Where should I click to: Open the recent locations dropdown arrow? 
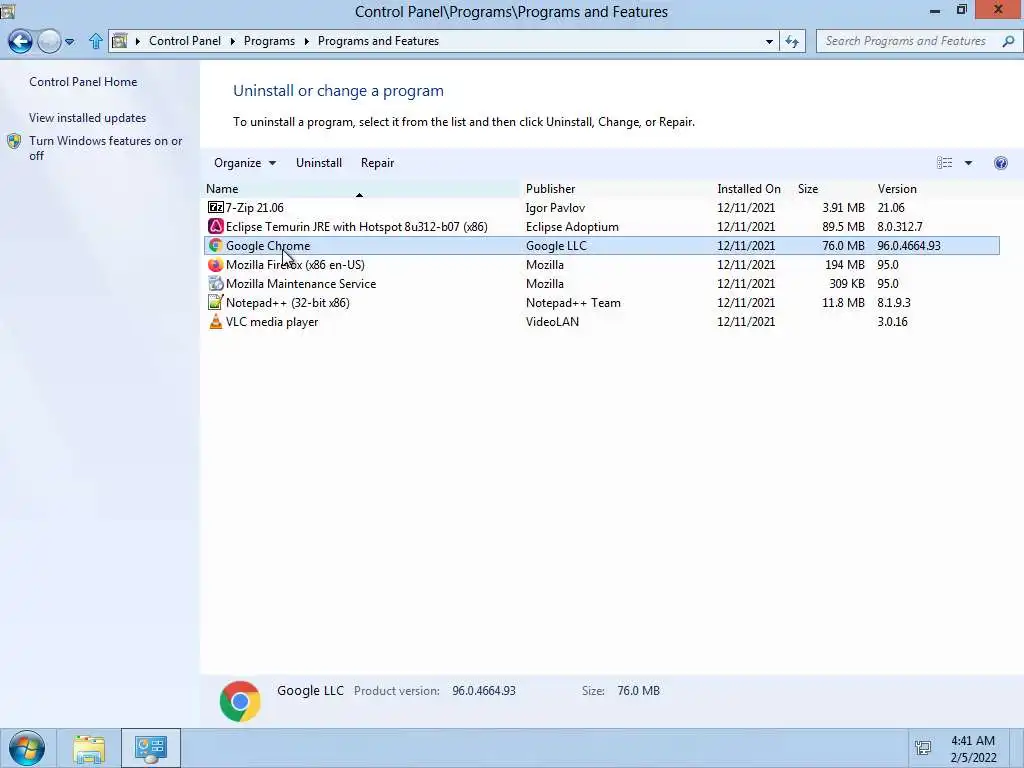70,42
